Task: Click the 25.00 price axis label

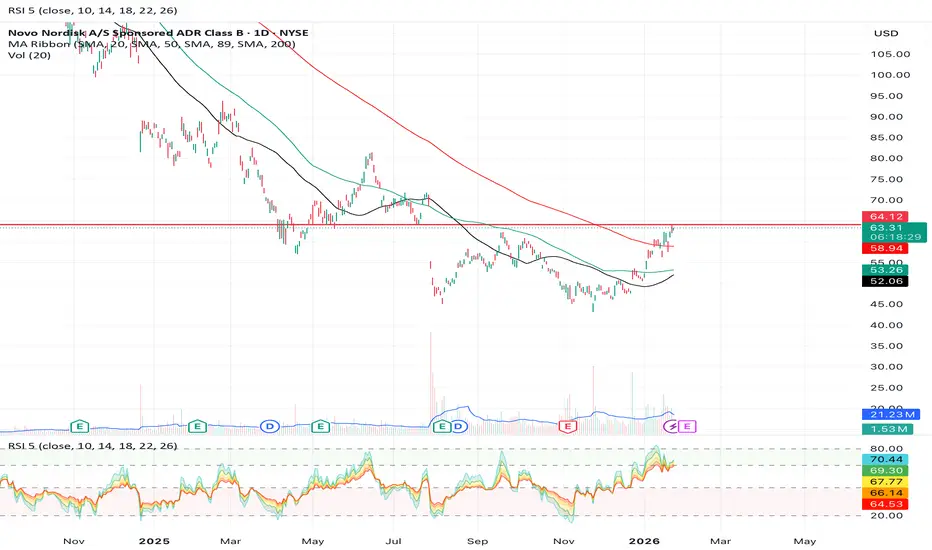Action: [x=887, y=388]
